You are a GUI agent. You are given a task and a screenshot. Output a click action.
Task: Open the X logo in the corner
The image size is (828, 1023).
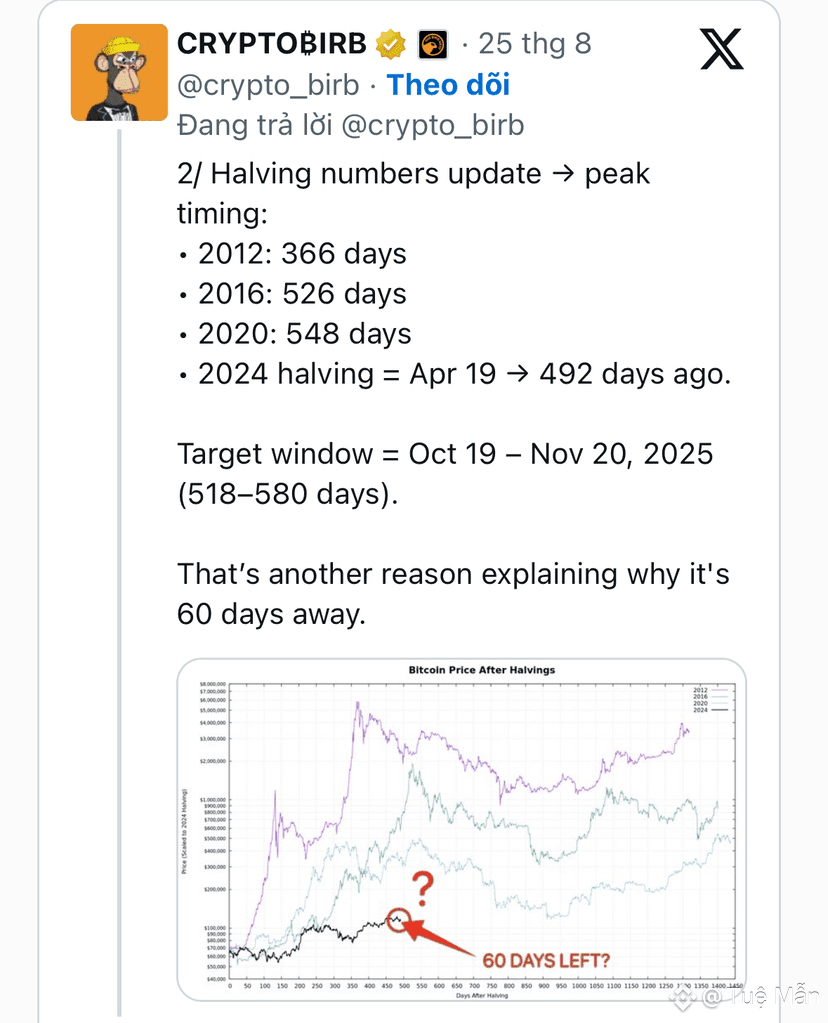[721, 49]
